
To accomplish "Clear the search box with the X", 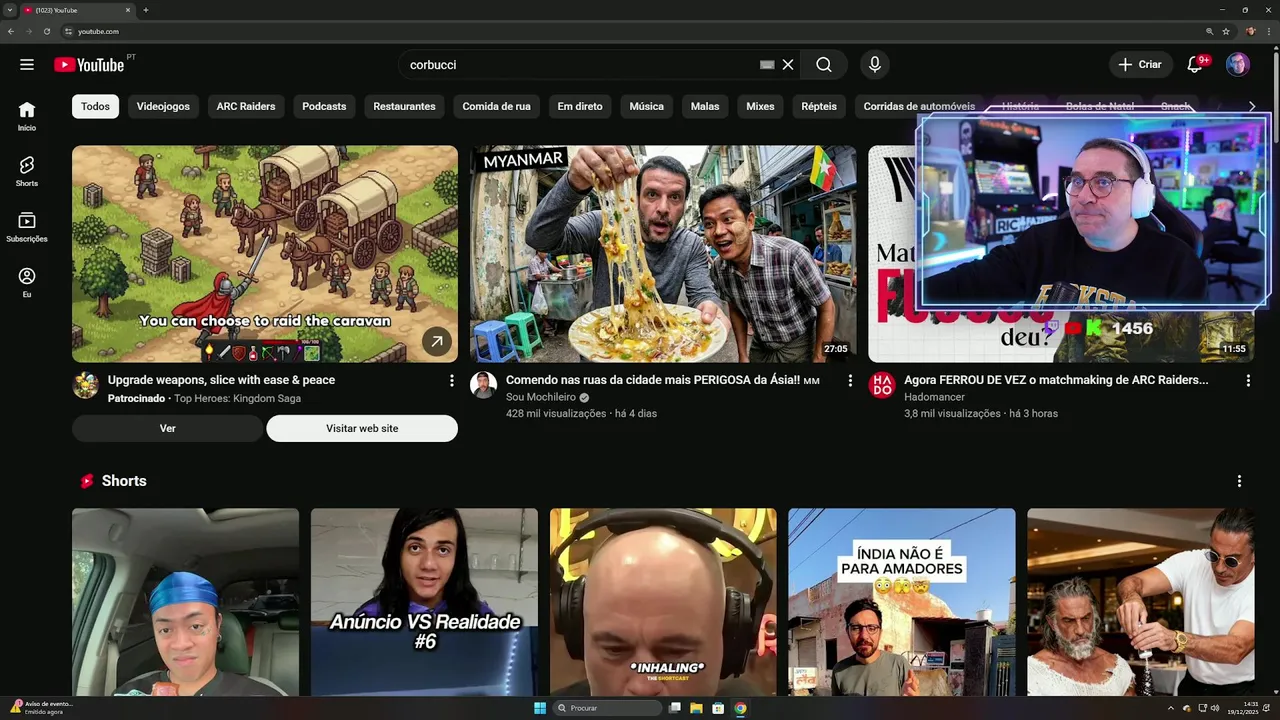I will tap(788, 64).
